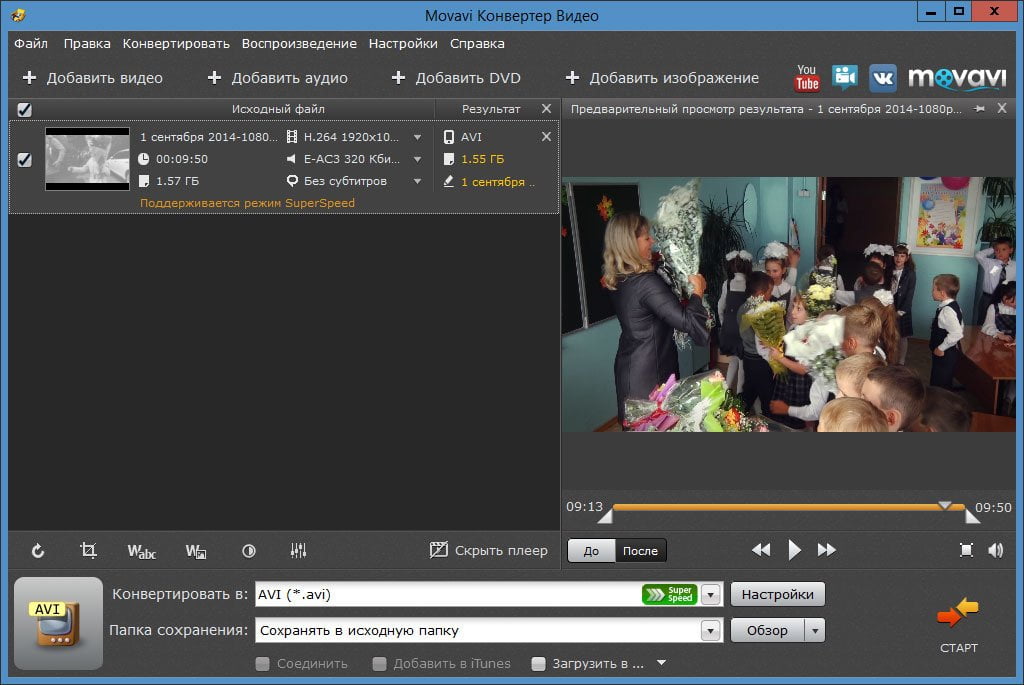1024x685 pixels.
Task: Enable the Загрузить в checkbox
Action: pyautogui.click(x=538, y=664)
